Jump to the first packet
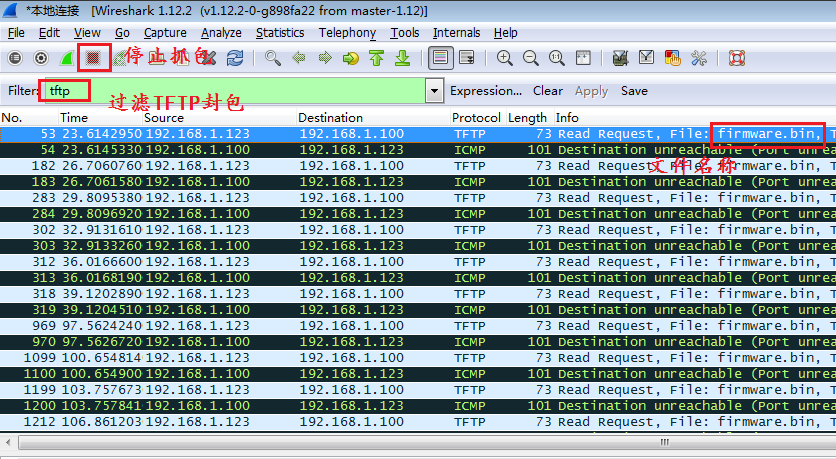The image size is (836, 459). tap(376, 58)
